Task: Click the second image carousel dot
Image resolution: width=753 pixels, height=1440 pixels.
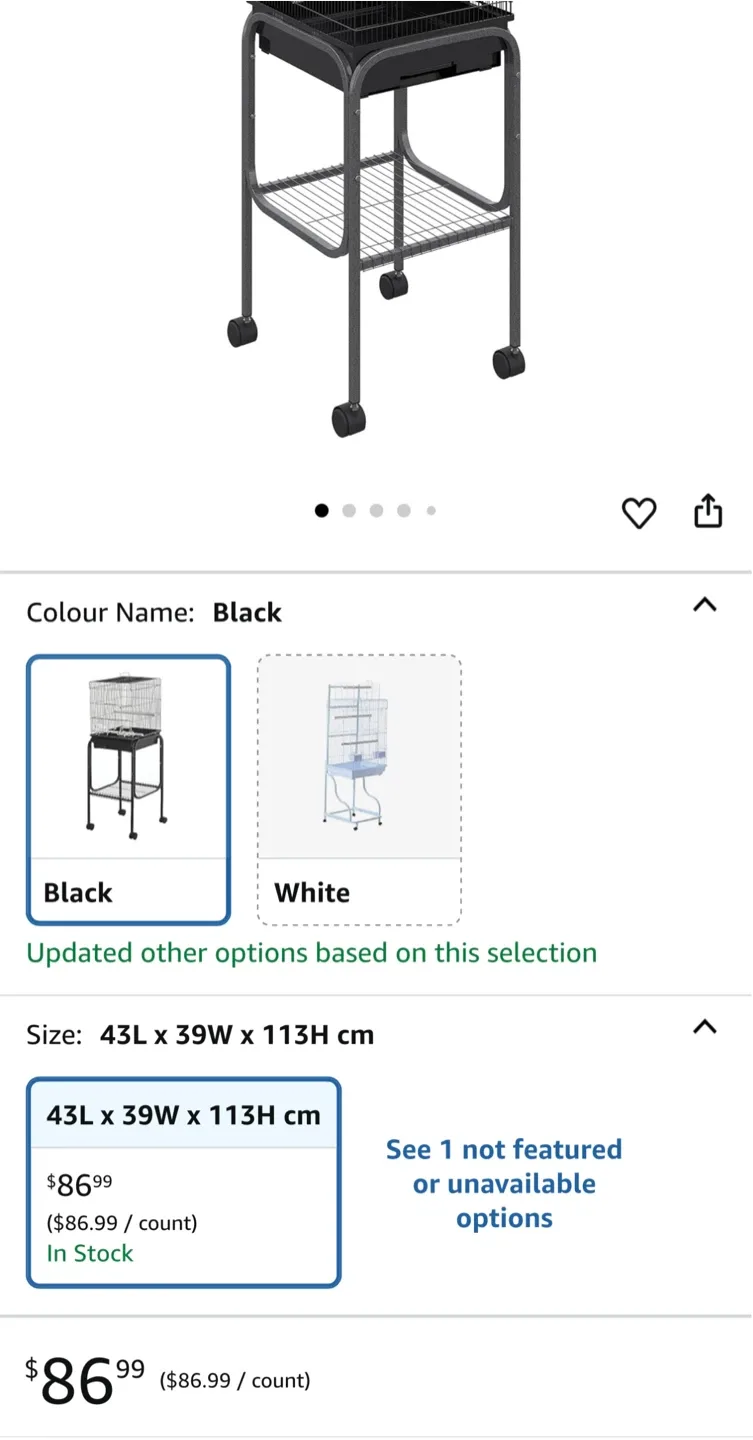Action: click(x=349, y=510)
